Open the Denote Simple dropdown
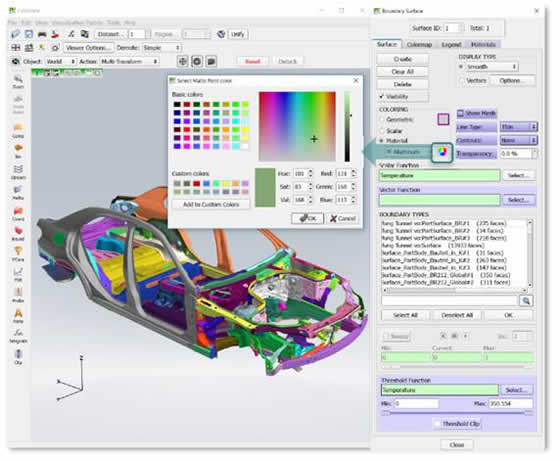 coord(161,47)
